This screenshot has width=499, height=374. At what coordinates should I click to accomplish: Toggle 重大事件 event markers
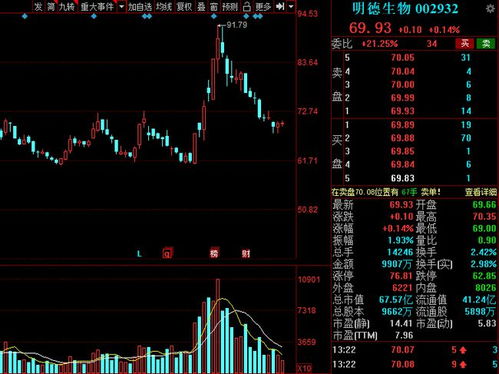pyautogui.click(x=97, y=6)
